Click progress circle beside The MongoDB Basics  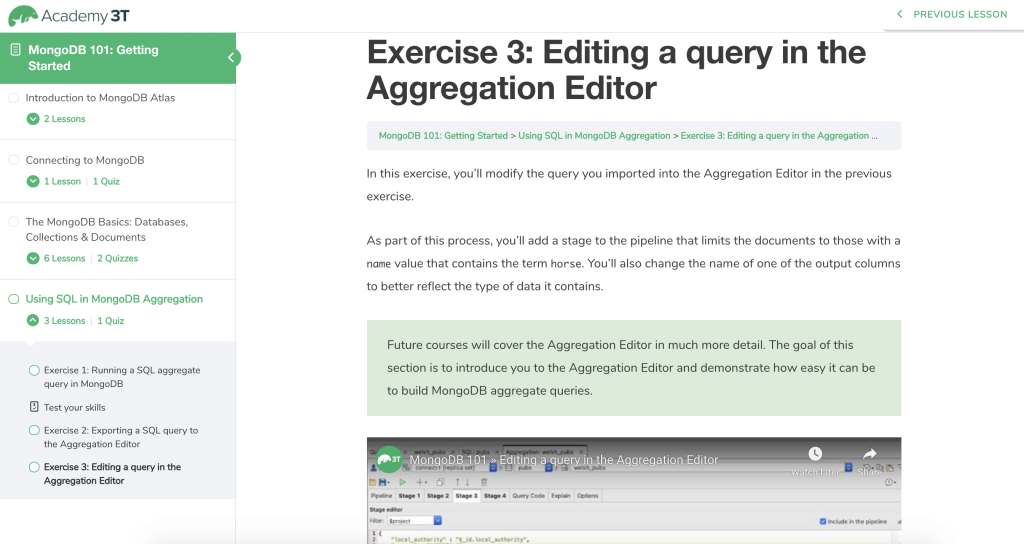(13, 222)
